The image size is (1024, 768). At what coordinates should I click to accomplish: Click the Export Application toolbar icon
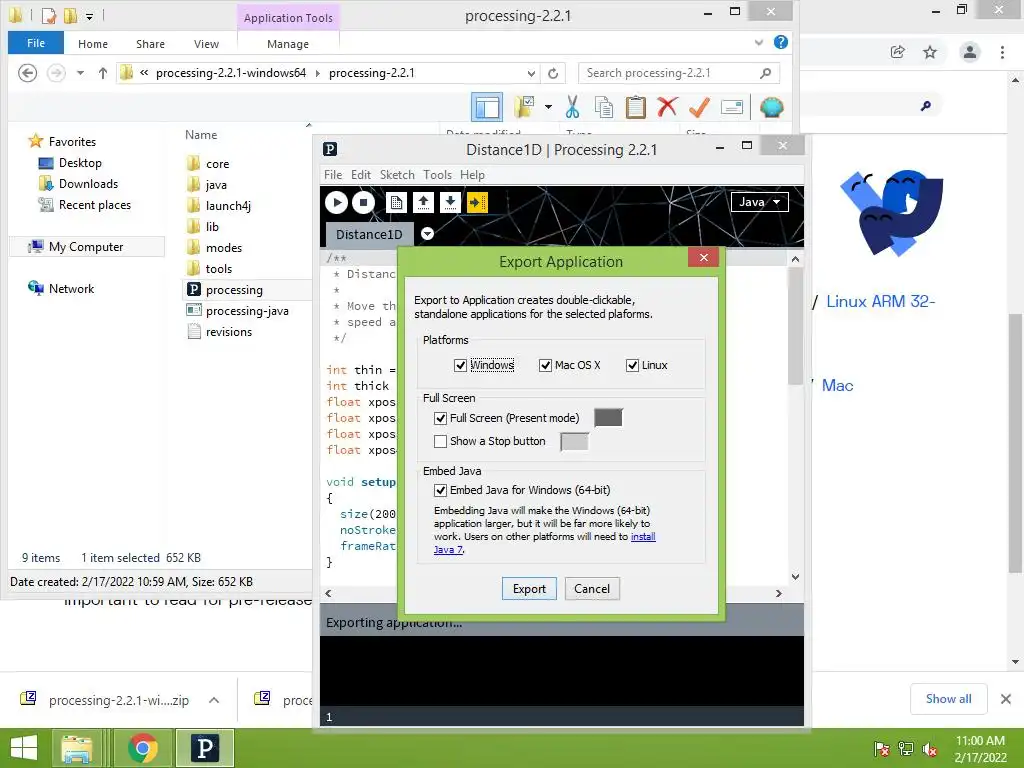(477, 202)
